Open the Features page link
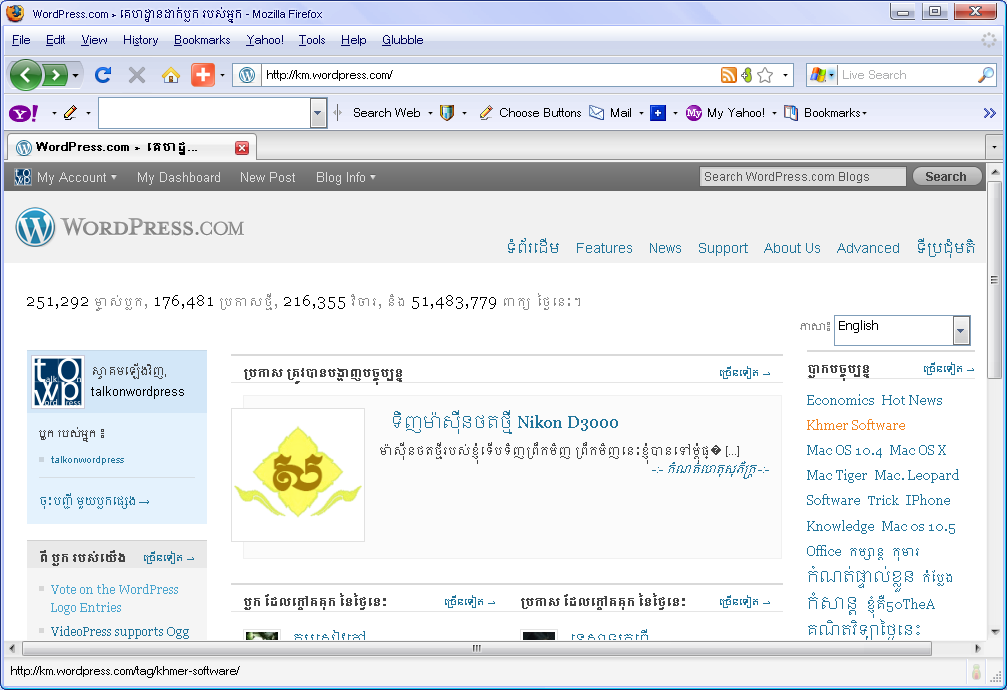The width and height of the screenshot is (1007, 690). 604,248
